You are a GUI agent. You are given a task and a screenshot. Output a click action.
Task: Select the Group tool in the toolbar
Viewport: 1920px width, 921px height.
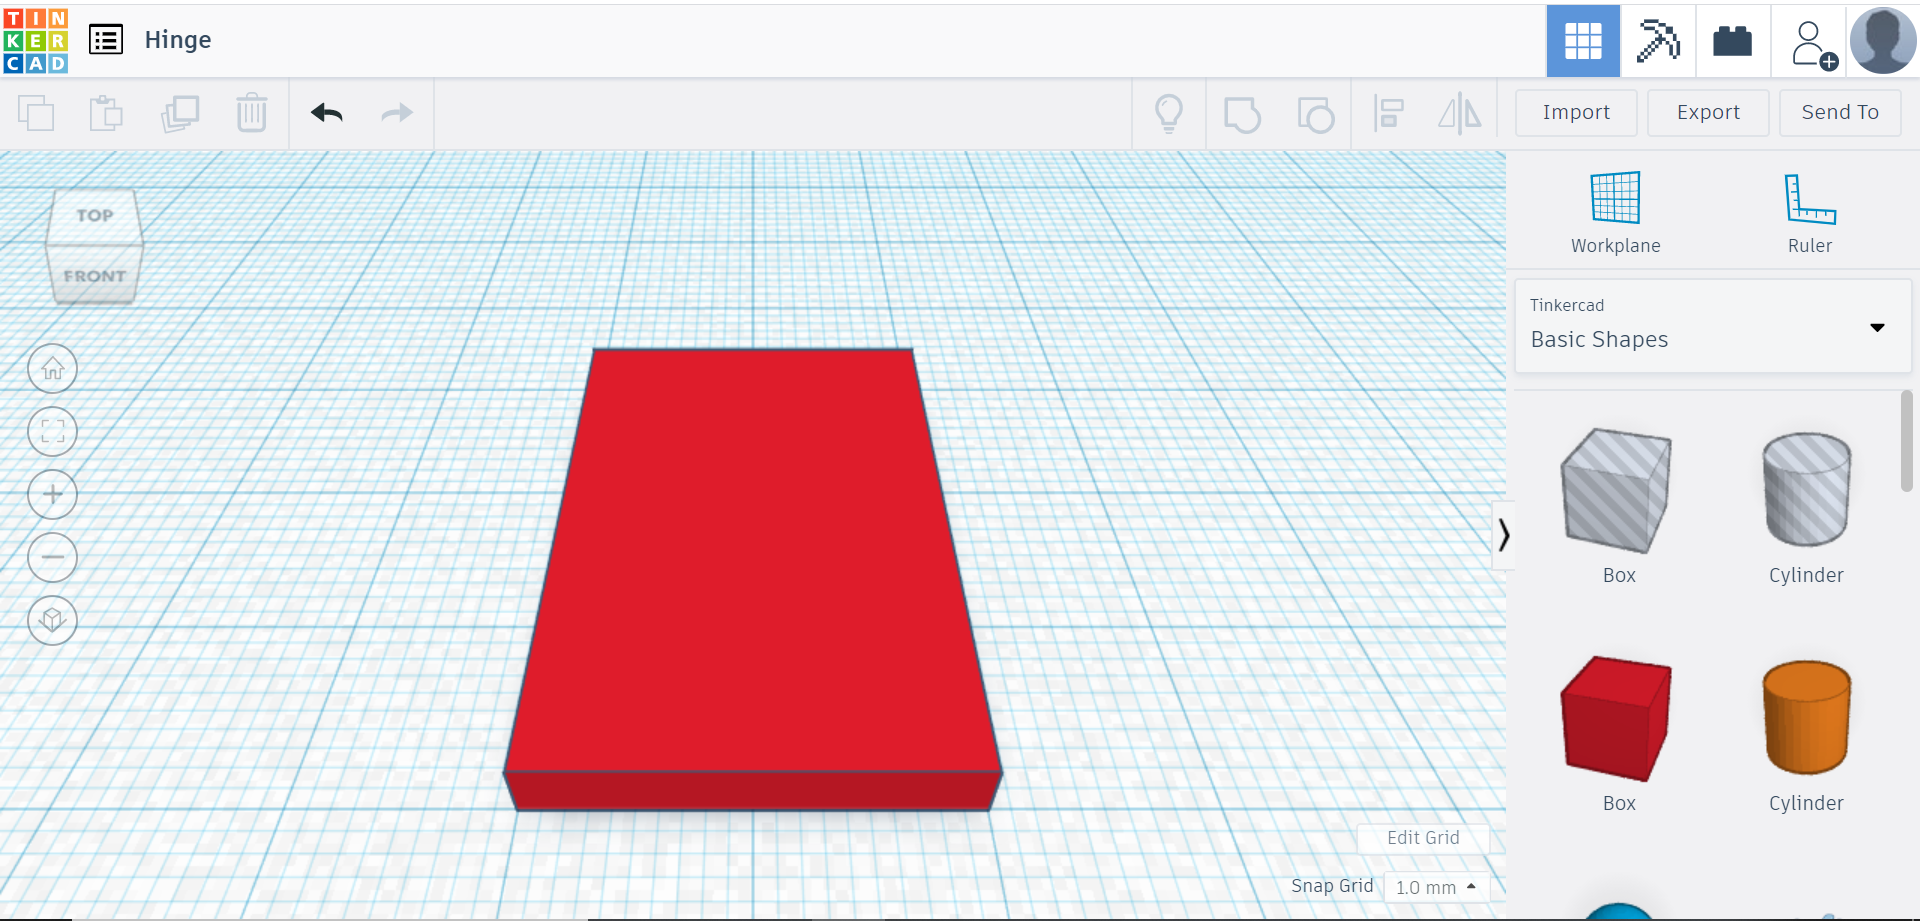[x=1243, y=113]
